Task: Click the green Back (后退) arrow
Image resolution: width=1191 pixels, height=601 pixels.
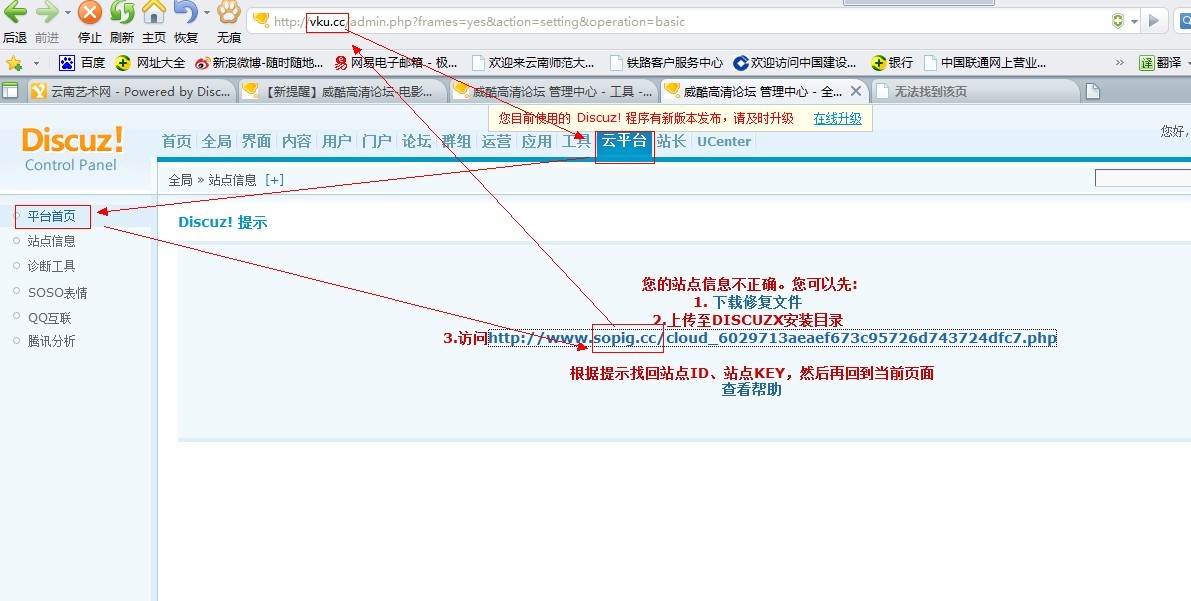Action: pos(15,12)
